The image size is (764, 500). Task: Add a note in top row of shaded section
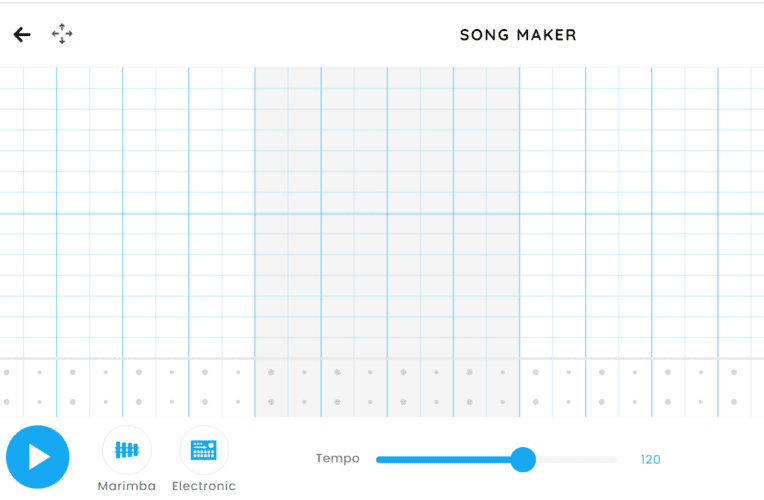click(271, 78)
